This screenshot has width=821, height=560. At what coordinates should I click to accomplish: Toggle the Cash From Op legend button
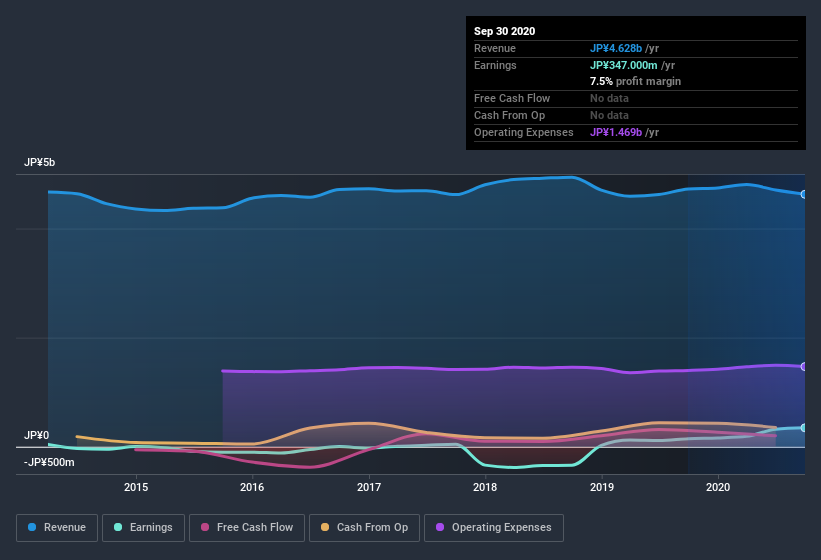[364, 528]
